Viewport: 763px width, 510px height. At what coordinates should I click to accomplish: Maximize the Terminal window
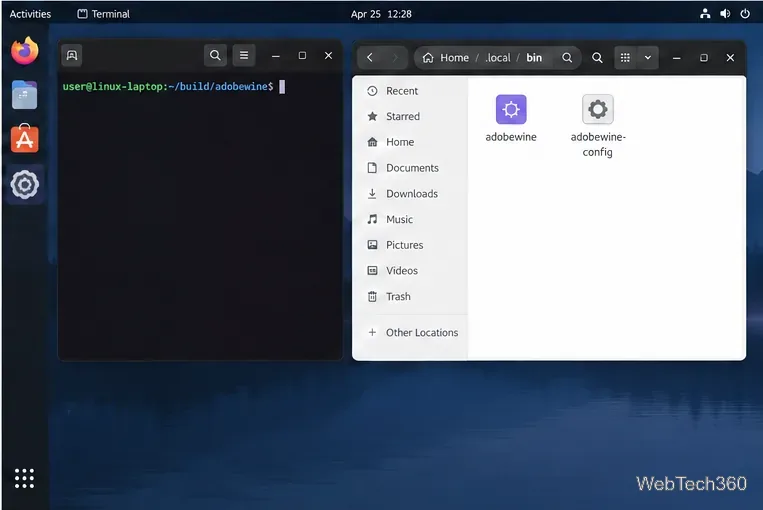[302, 55]
